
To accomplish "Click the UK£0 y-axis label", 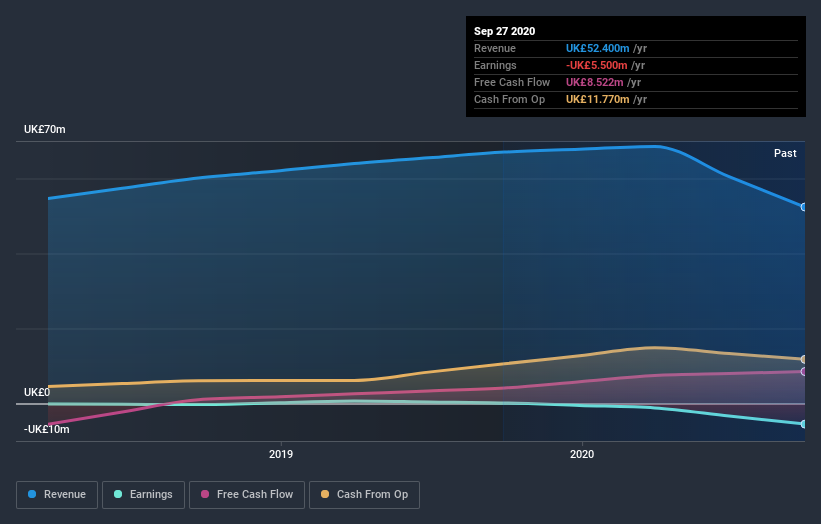I will [x=37, y=392].
